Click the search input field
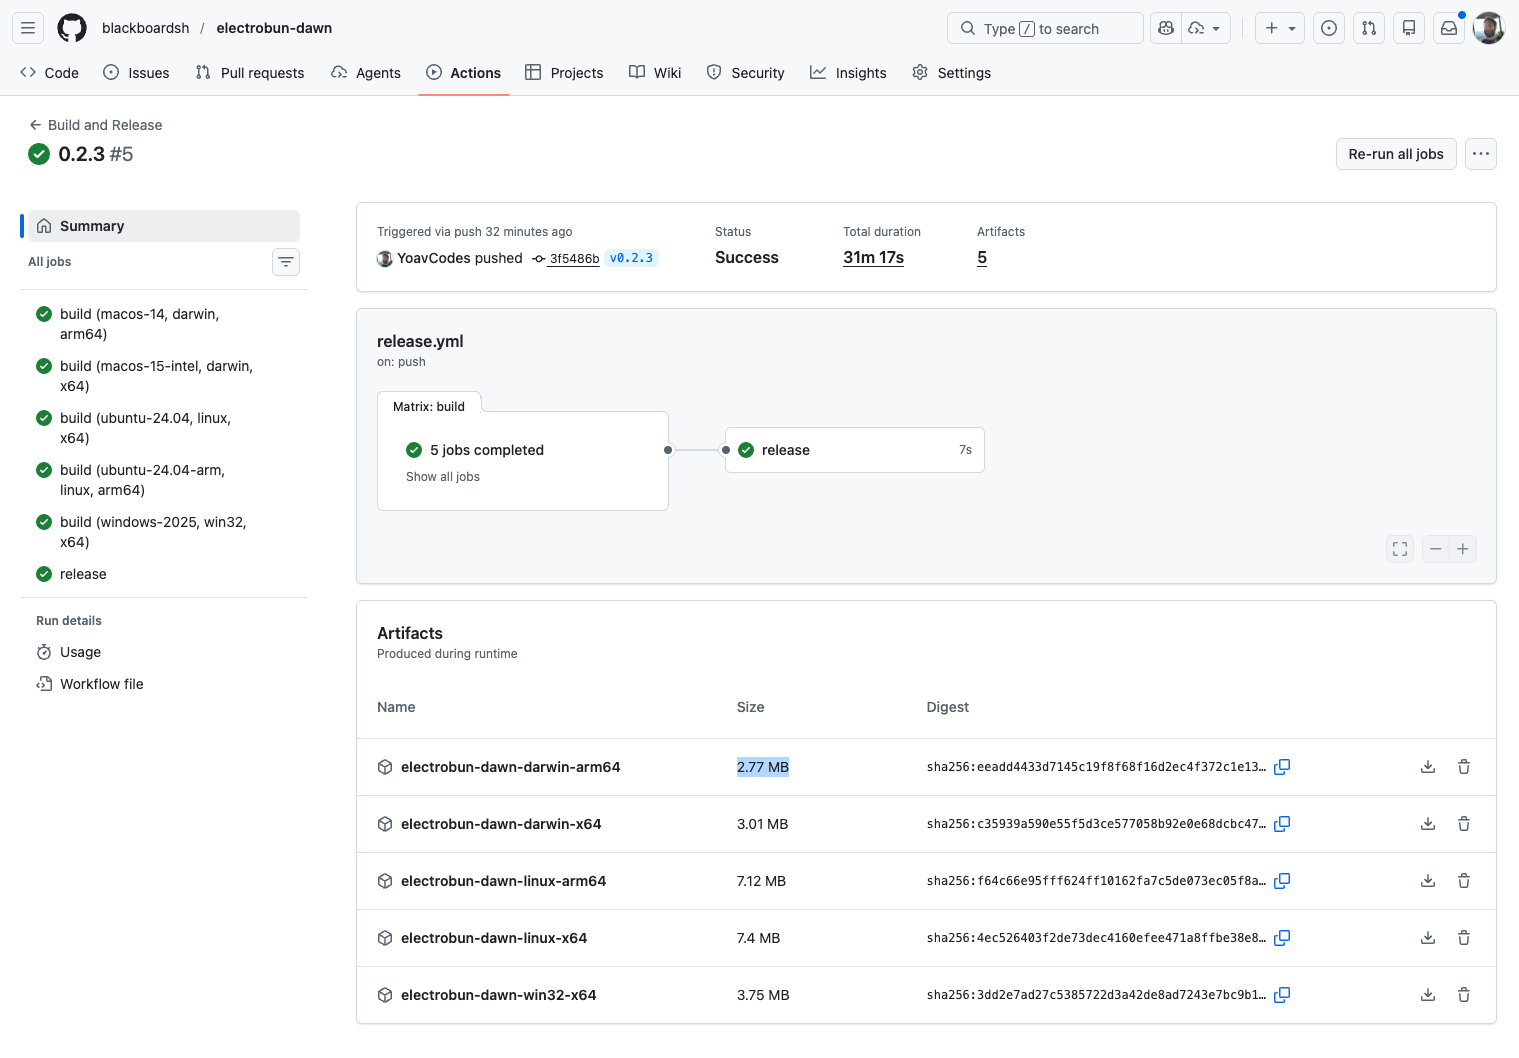Screen dimensions: 1519x1058 [x=1045, y=28]
